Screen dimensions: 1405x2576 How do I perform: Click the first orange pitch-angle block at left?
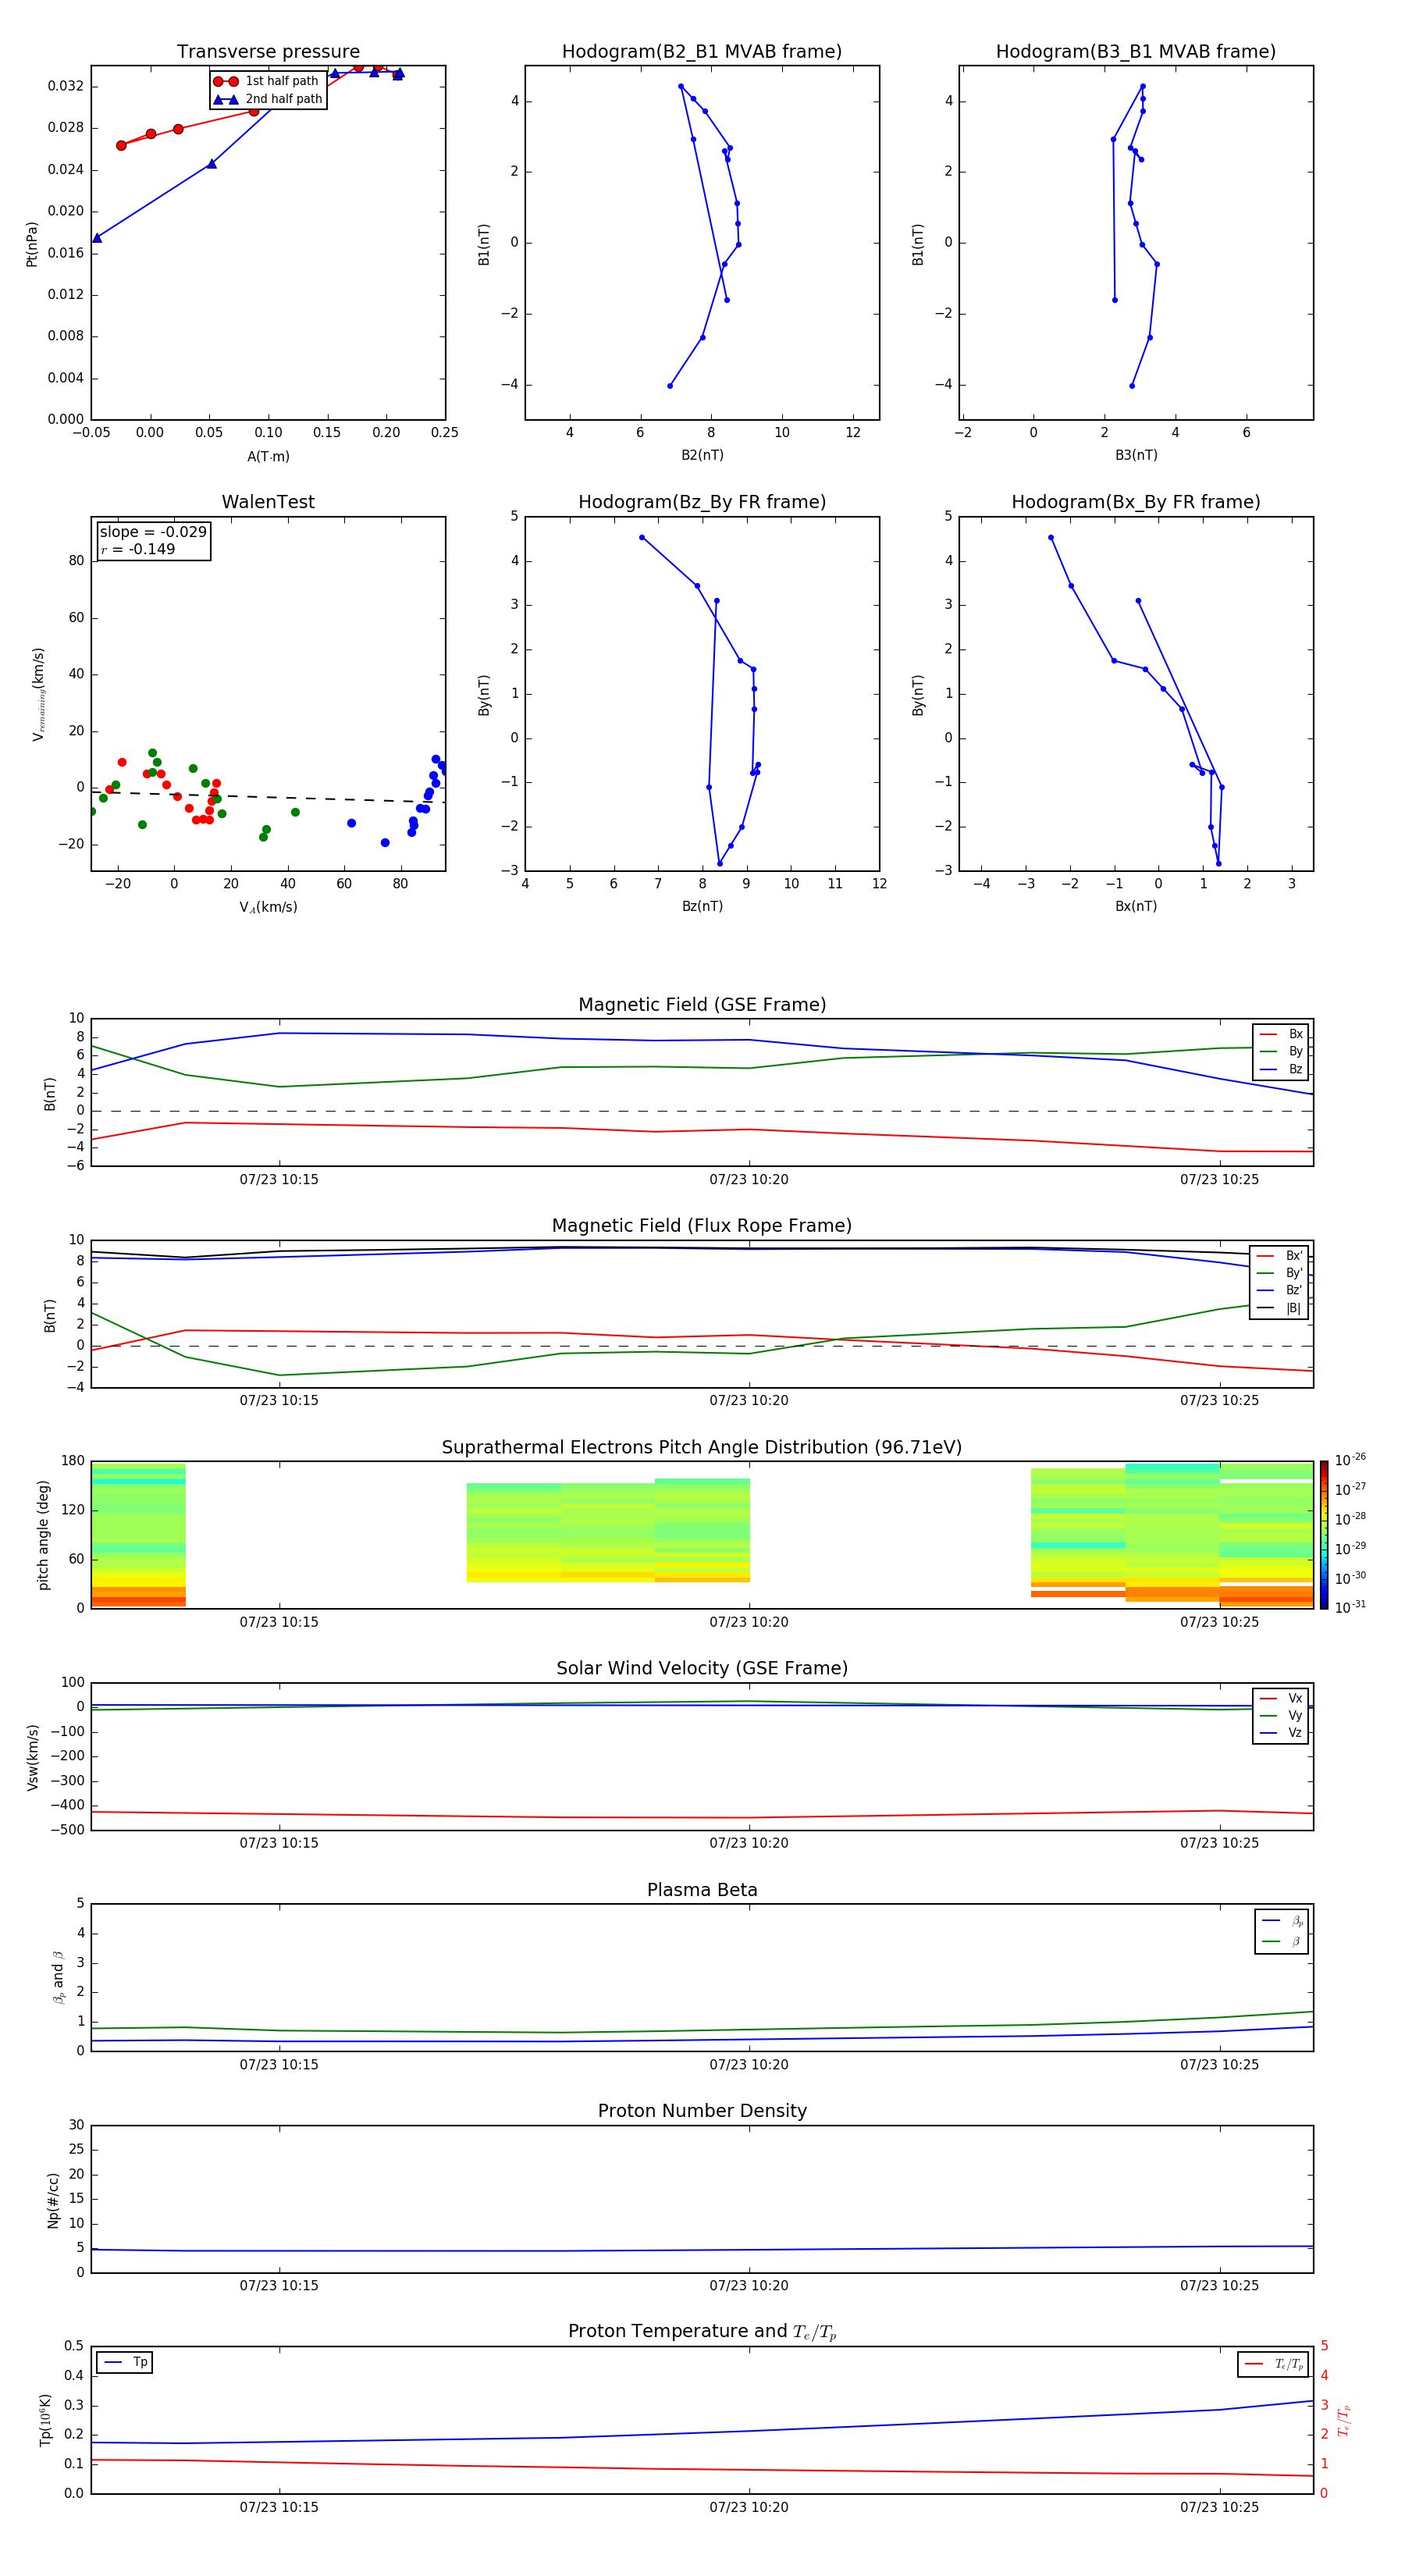[x=138, y=1597]
